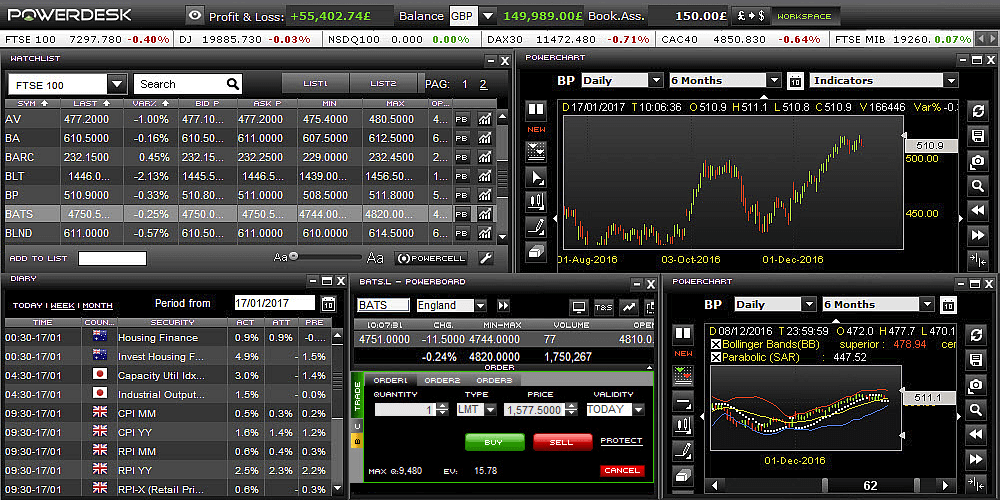Click compress-axis icon in Indicators Powerchart
Viewport: 1000px width, 500px height.
click(x=976, y=260)
